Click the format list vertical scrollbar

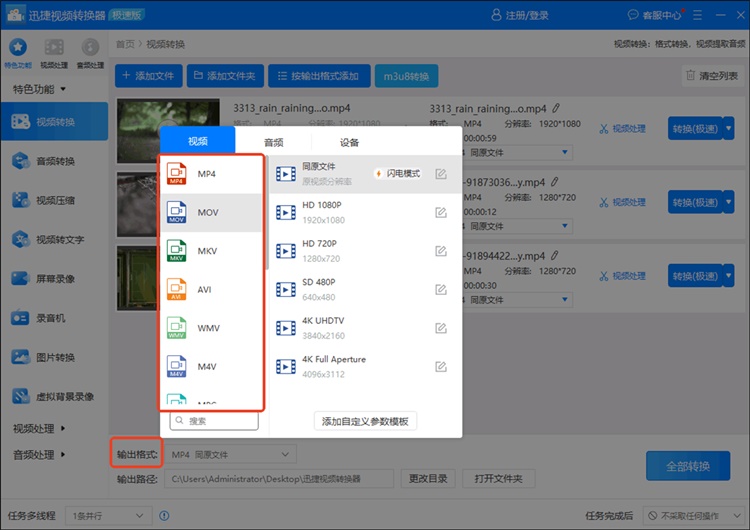(267, 213)
